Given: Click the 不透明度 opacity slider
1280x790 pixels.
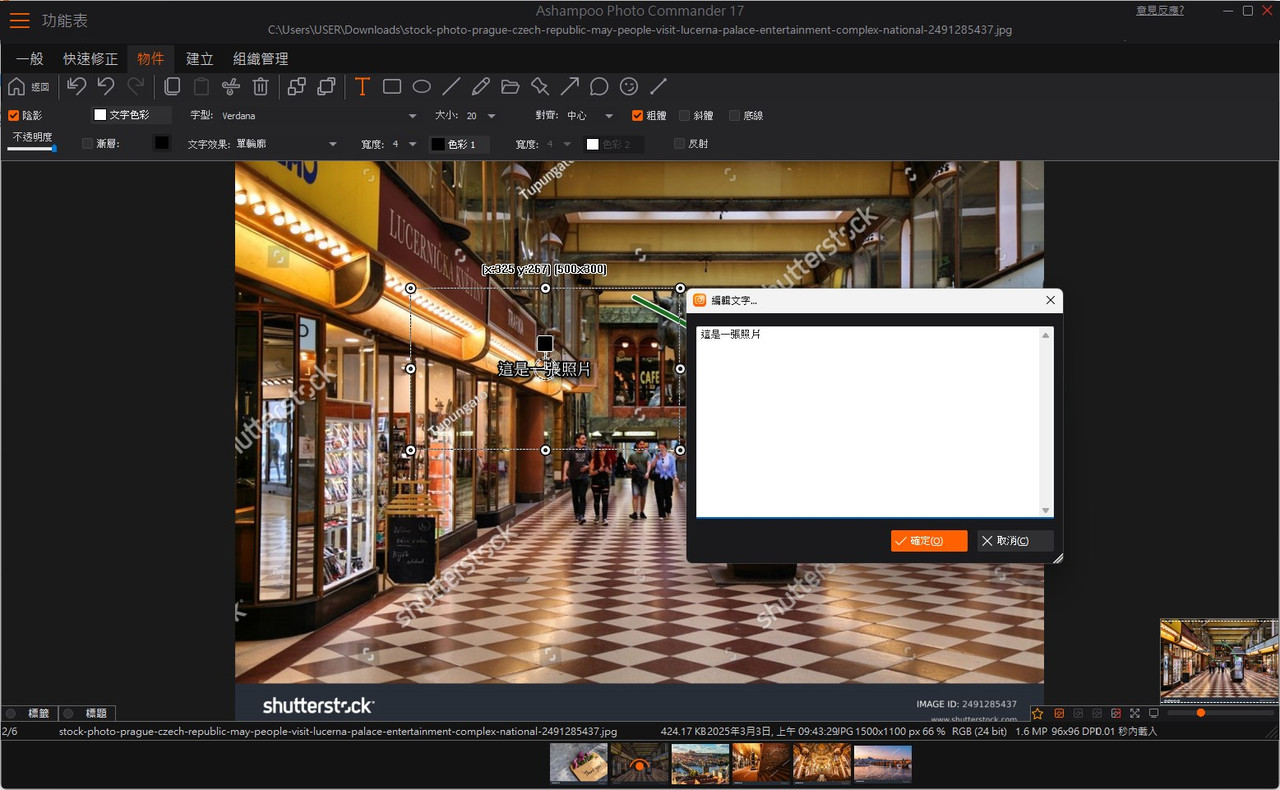Looking at the screenshot, I should point(32,148).
